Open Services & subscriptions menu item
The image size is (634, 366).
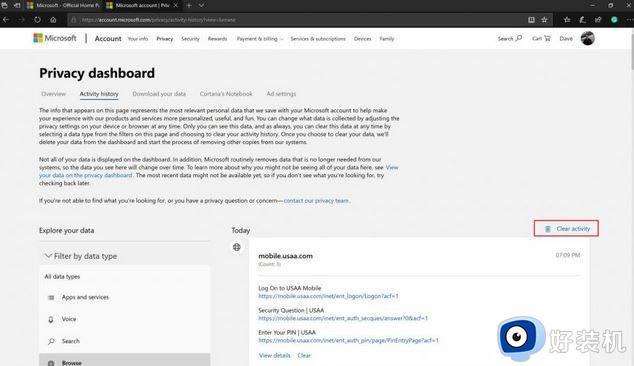(318, 39)
